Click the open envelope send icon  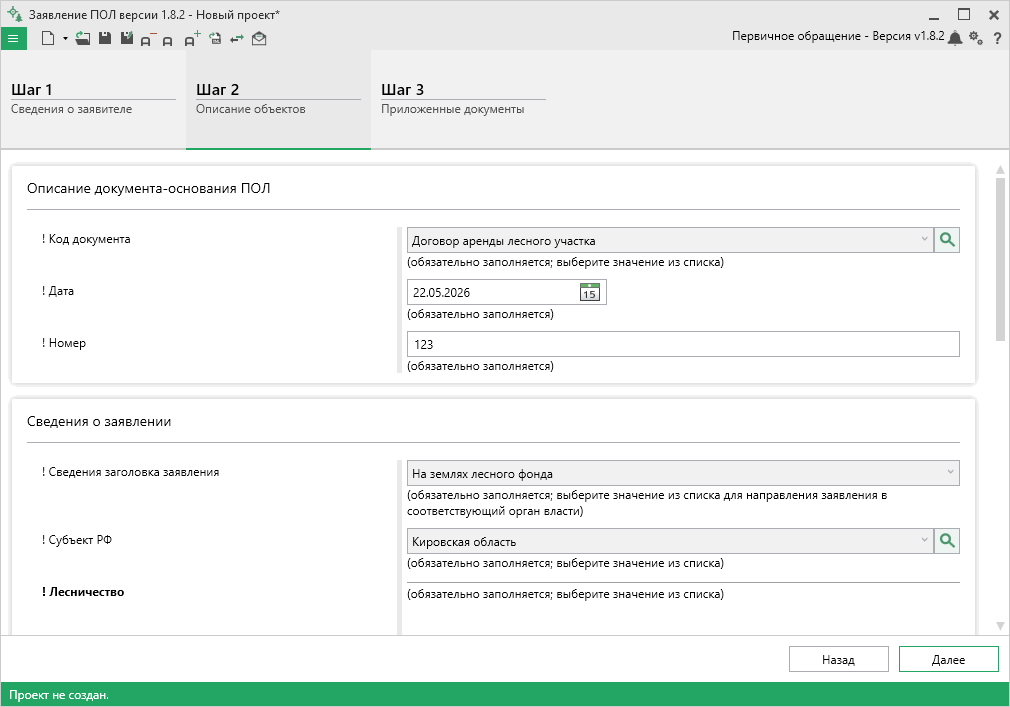259,39
